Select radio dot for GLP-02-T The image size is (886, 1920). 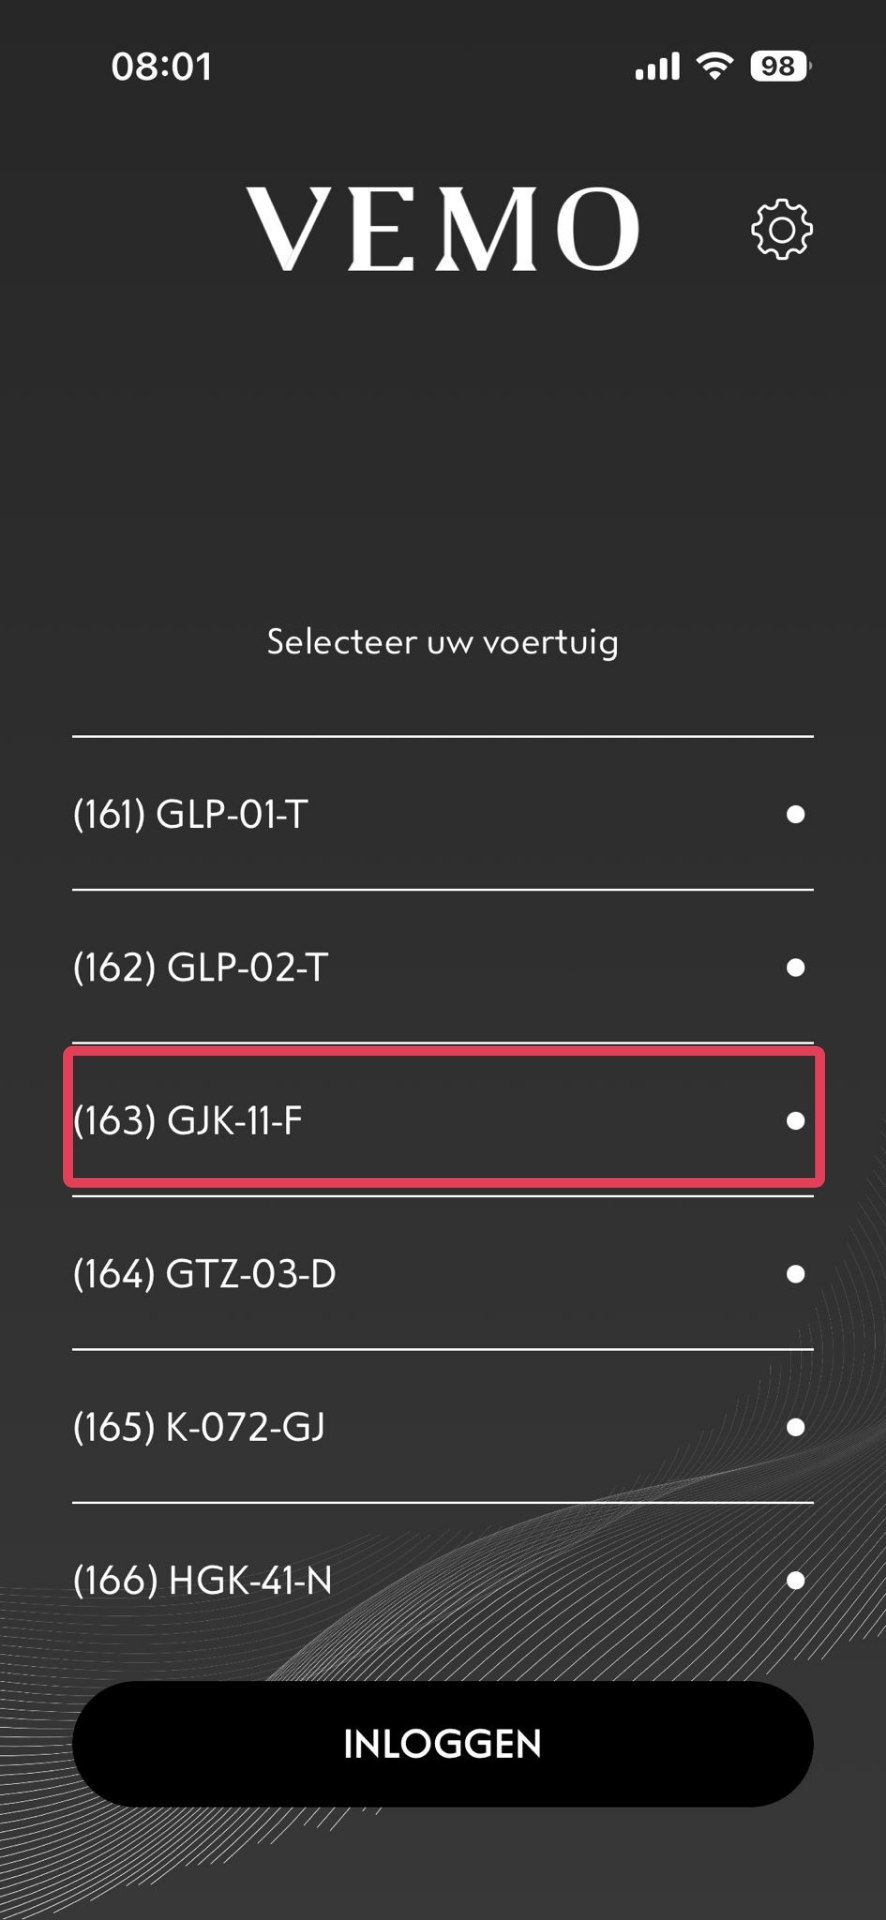pos(795,968)
